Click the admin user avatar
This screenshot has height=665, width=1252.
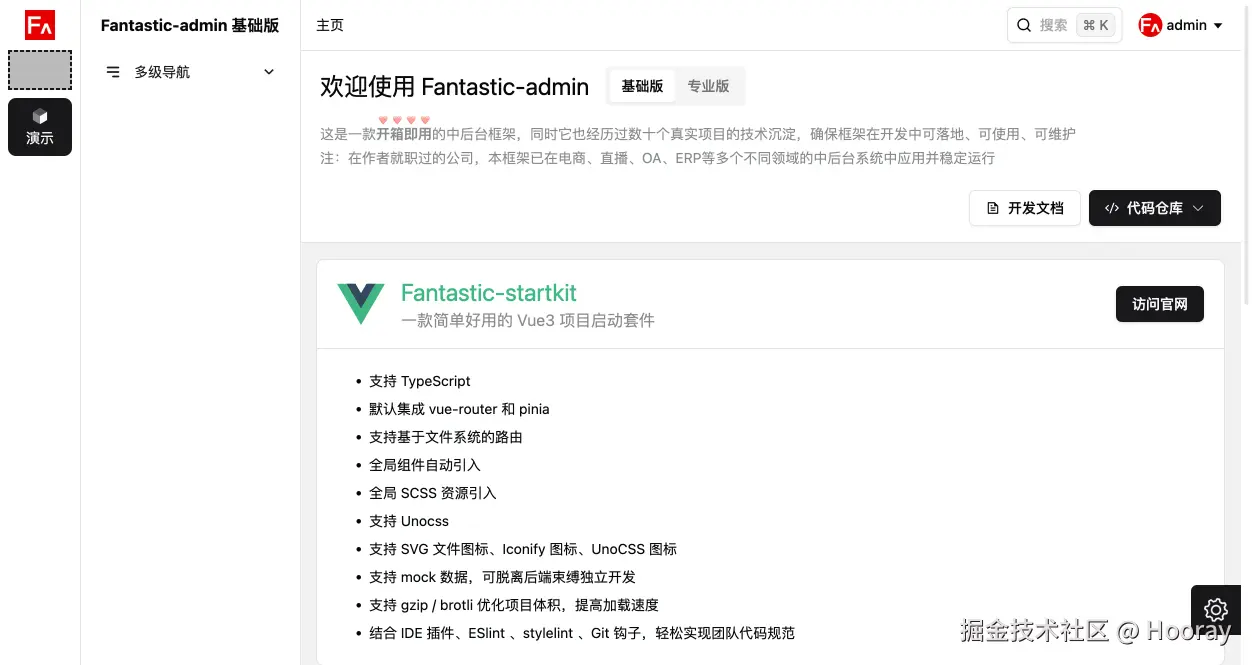click(1150, 25)
